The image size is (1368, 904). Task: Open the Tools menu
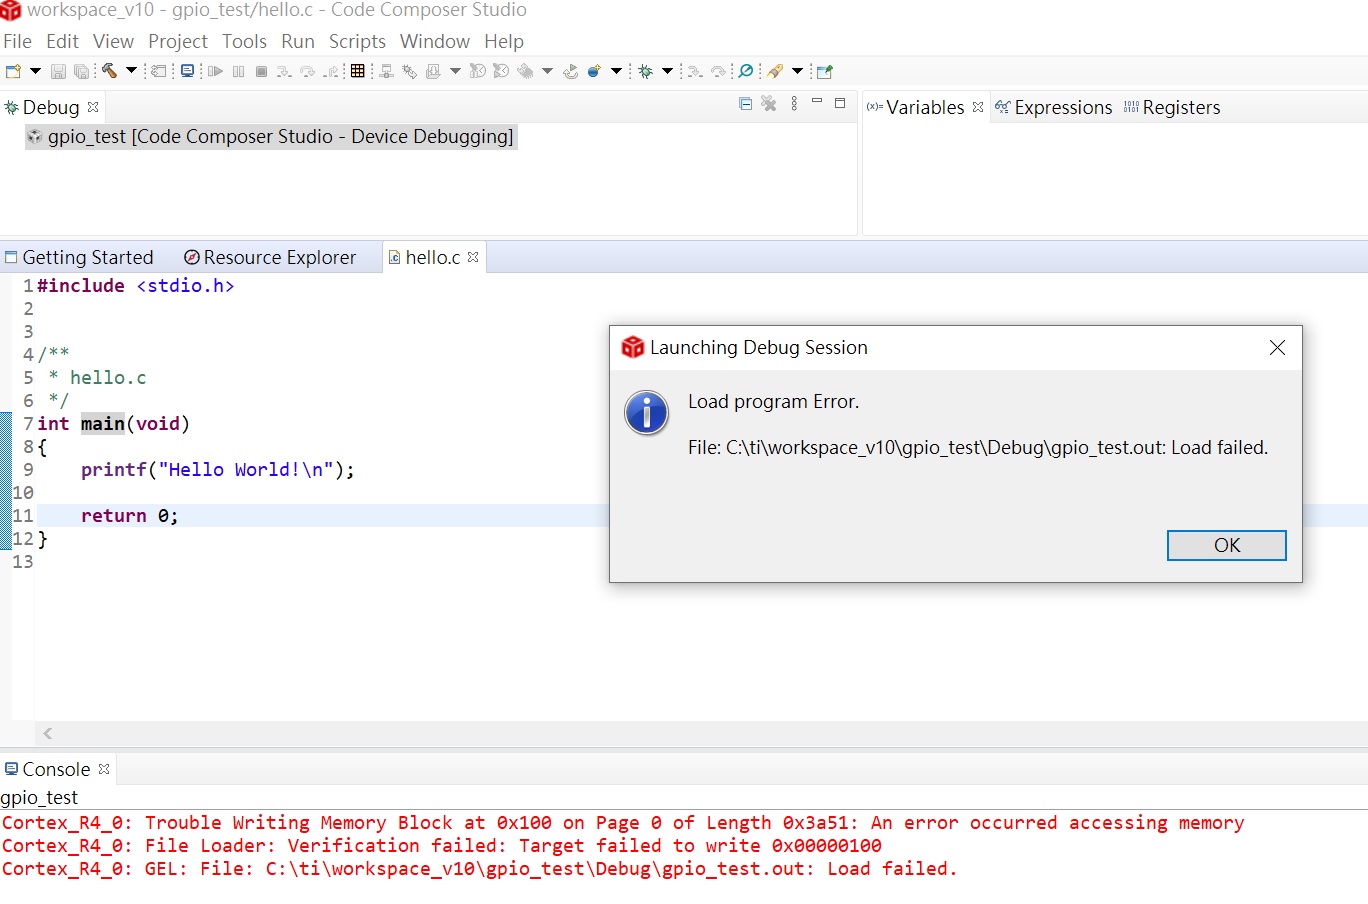(244, 41)
